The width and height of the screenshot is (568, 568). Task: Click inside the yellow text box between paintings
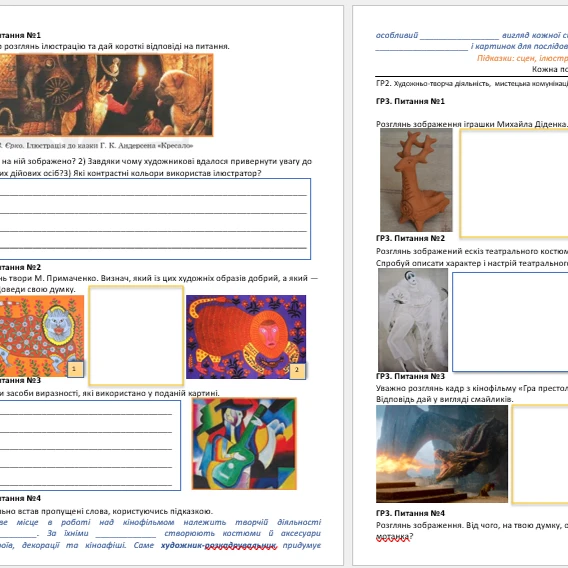coord(136,335)
